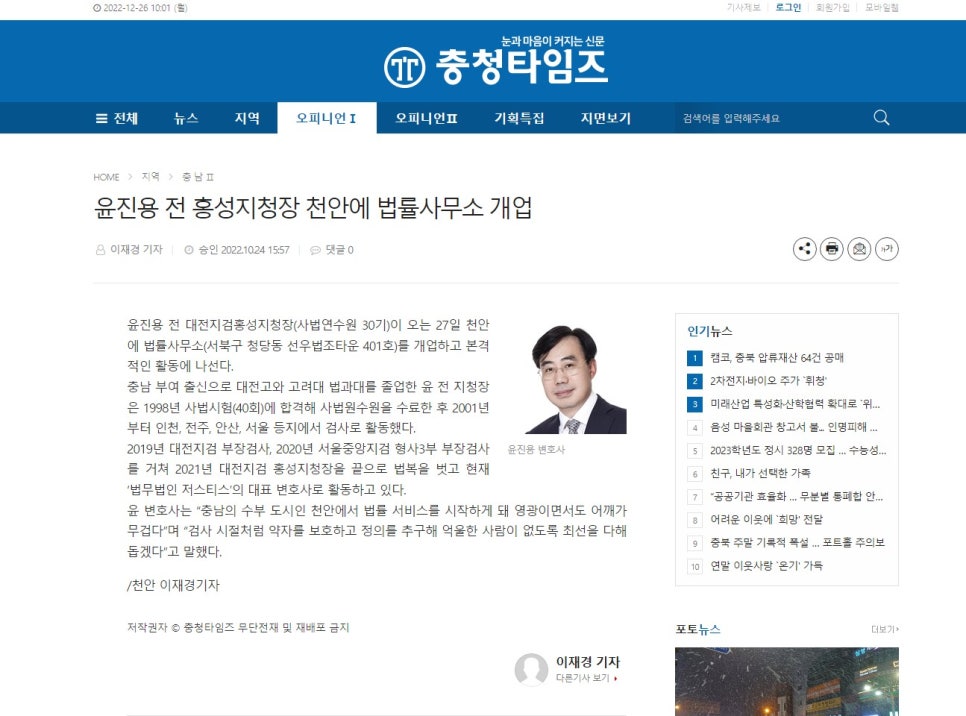Open popular news 음성 마을회관 창고서 불
Image resolution: width=966 pixels, height=716 pixels.
[x=794, y=427]
